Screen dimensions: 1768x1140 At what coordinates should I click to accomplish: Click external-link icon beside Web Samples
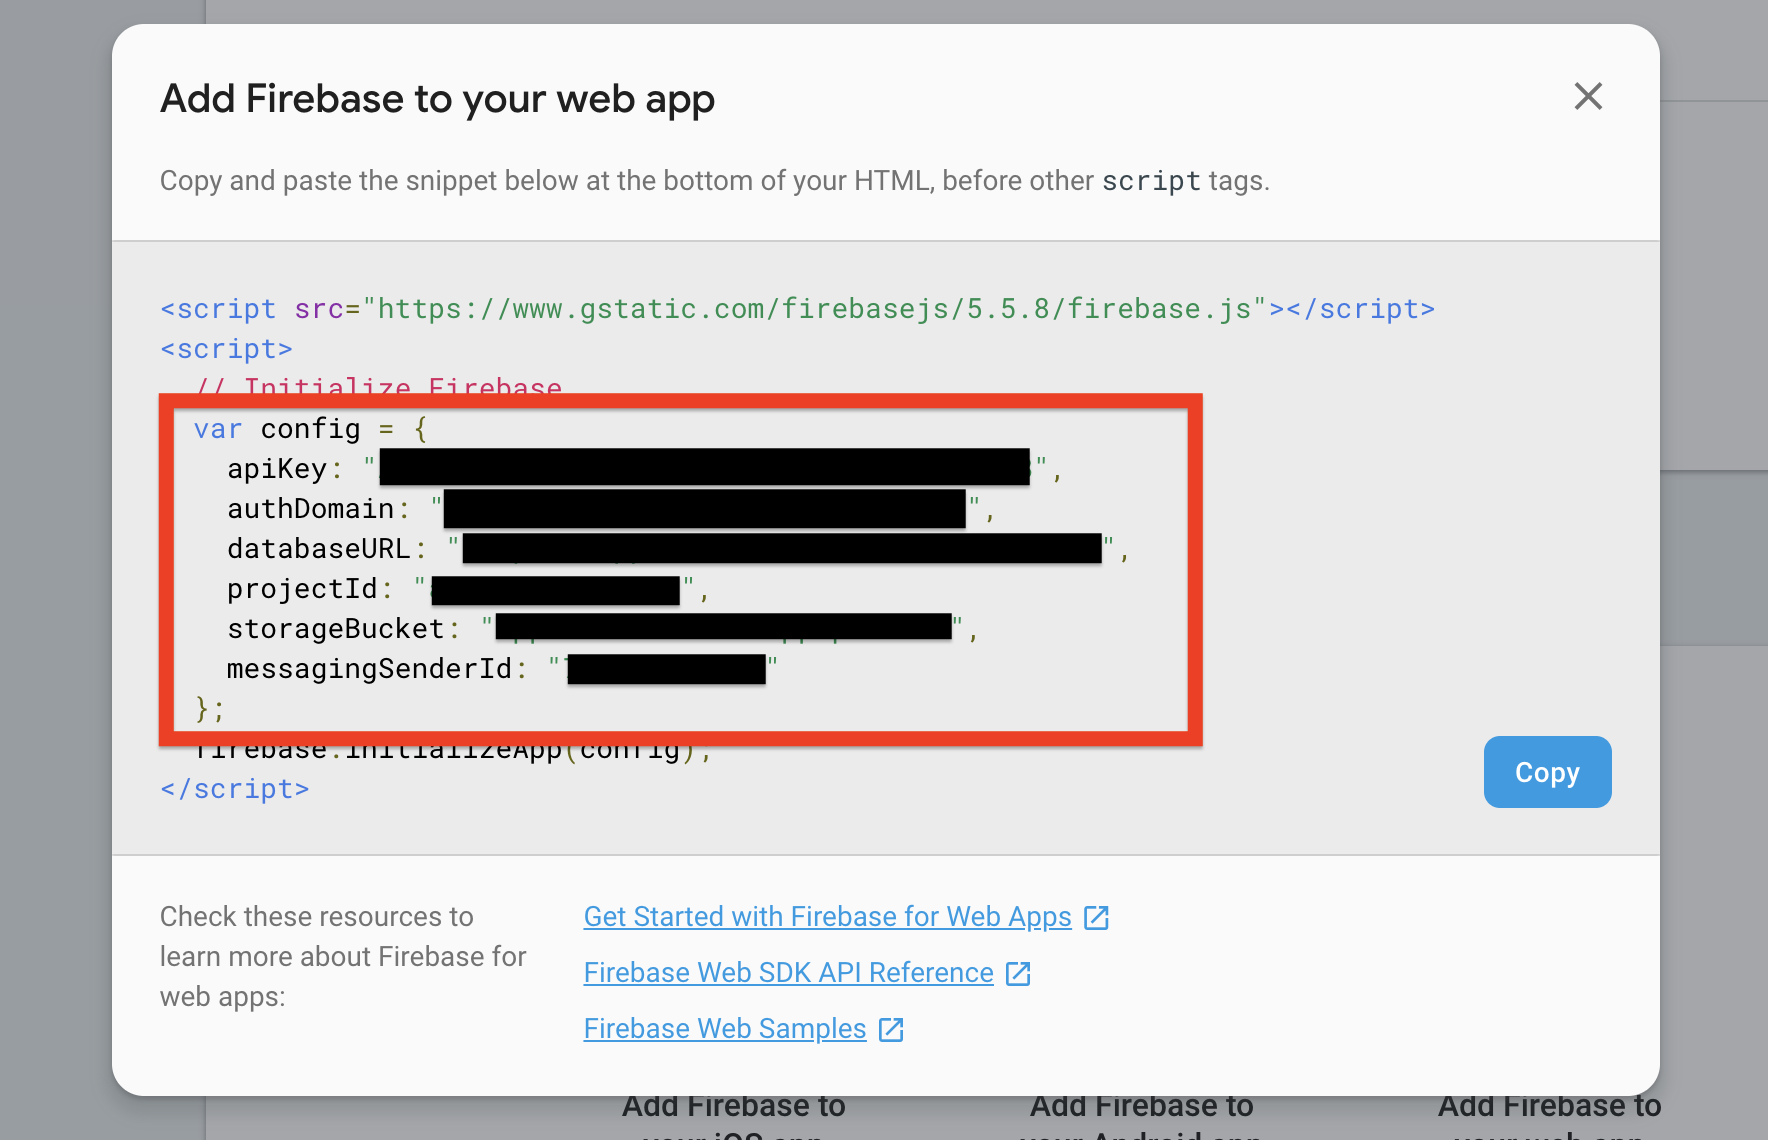891,1030
